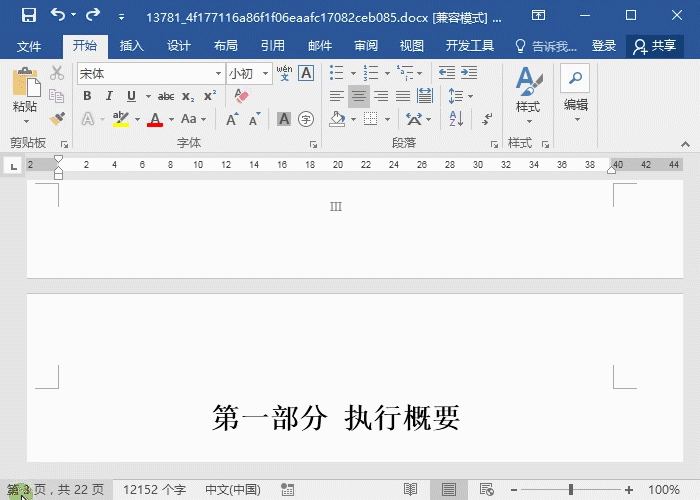The height and width of the screenshot is (500, 700).
Task: Open the wén phonetic guide tool
Action: (x=284, y=73)
